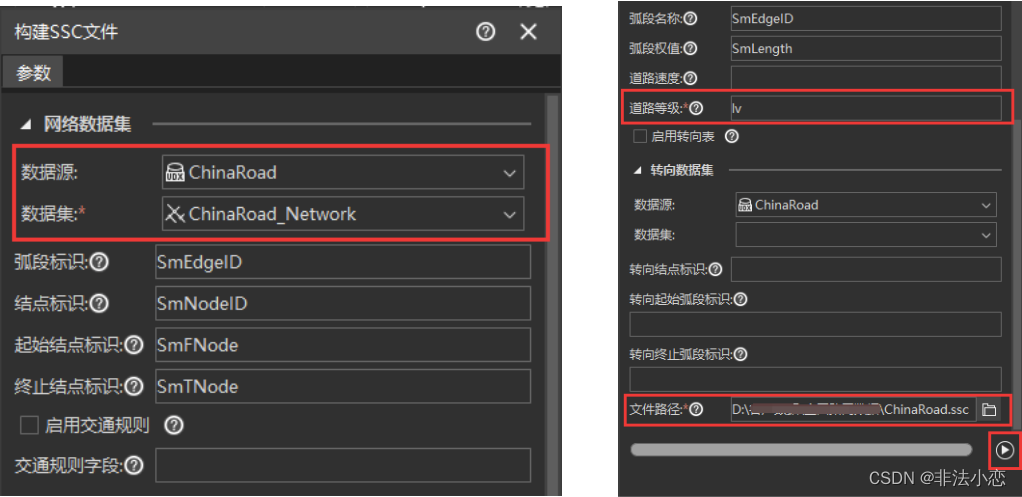The height and width of the screenshot is (497, 1022).
Task: Click the SmFNode input field
Action: click(x=343, y=345)
